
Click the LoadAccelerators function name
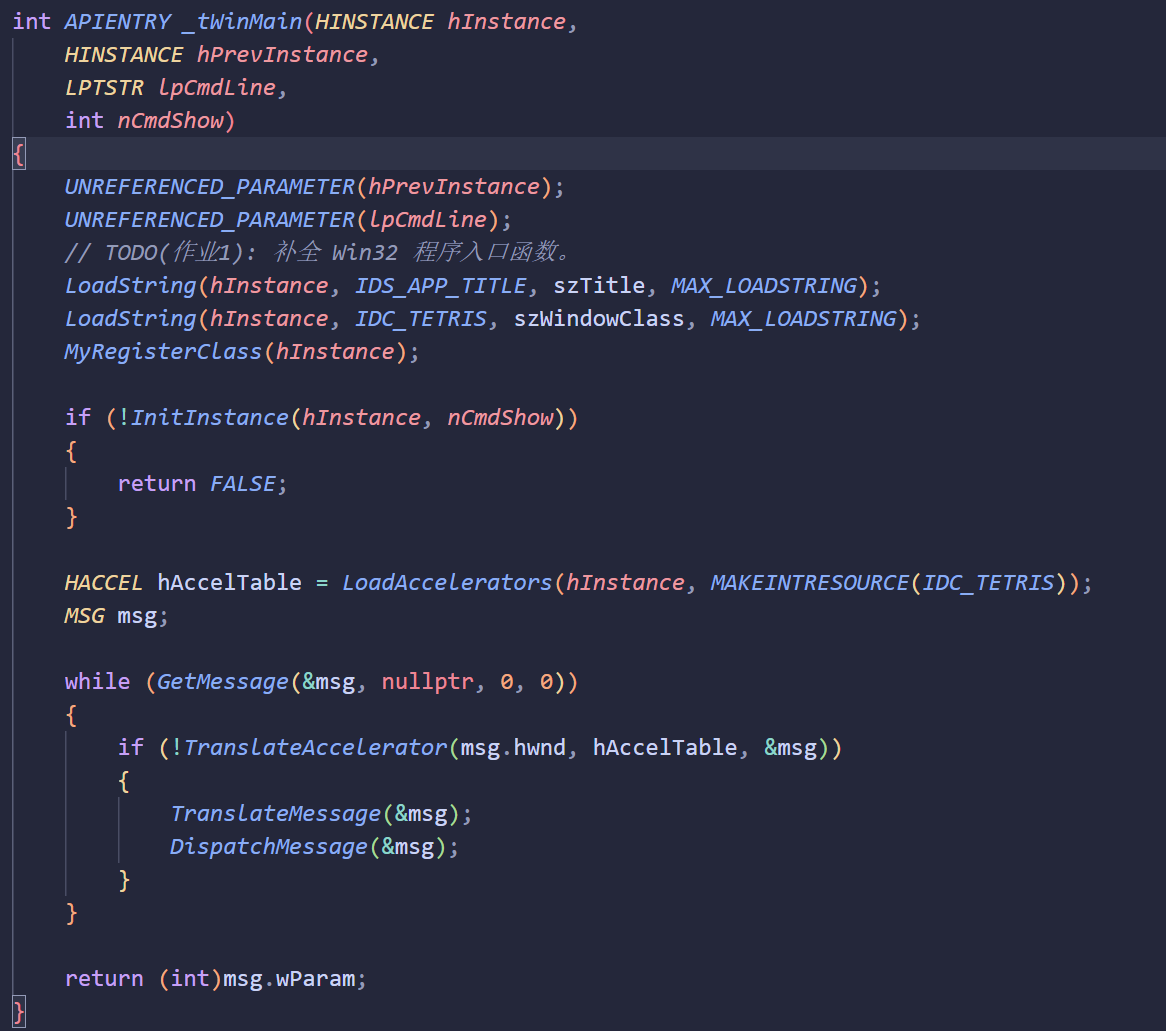(x=447, y=583)
